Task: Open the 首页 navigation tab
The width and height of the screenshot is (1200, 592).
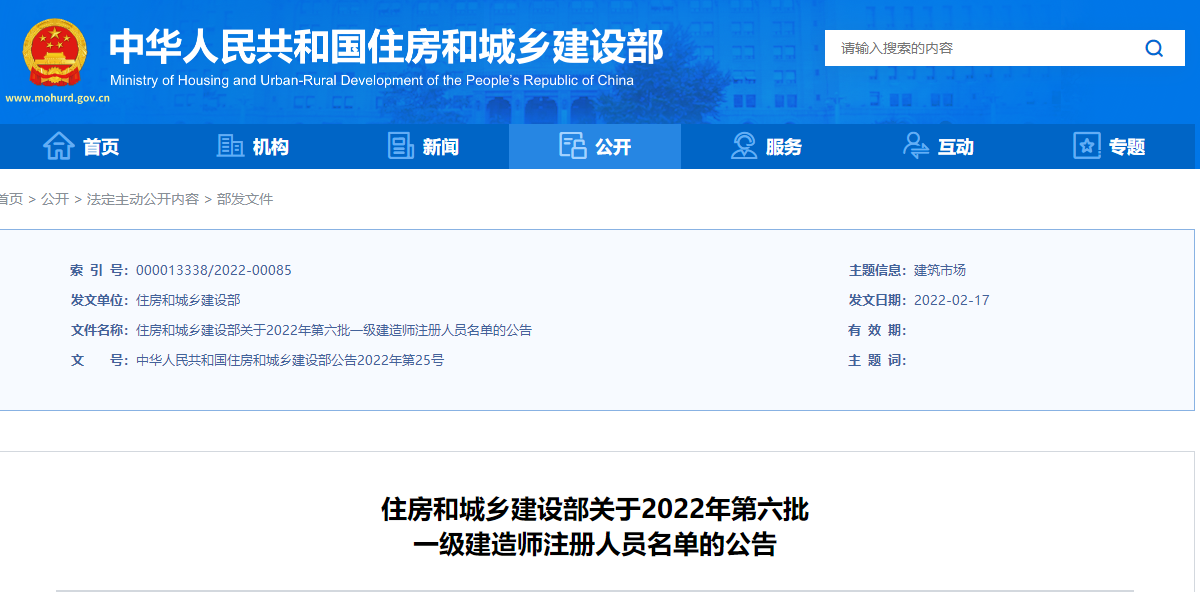Action: click(101, 147)
